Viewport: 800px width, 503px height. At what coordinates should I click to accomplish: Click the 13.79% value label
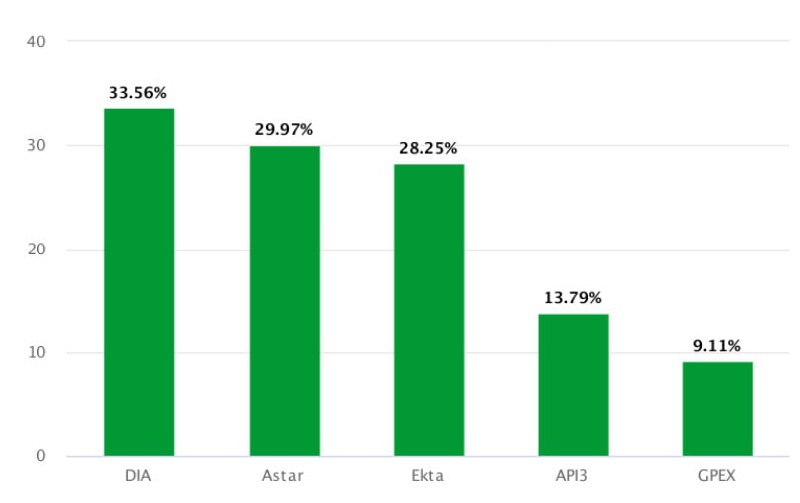(573, 298)
